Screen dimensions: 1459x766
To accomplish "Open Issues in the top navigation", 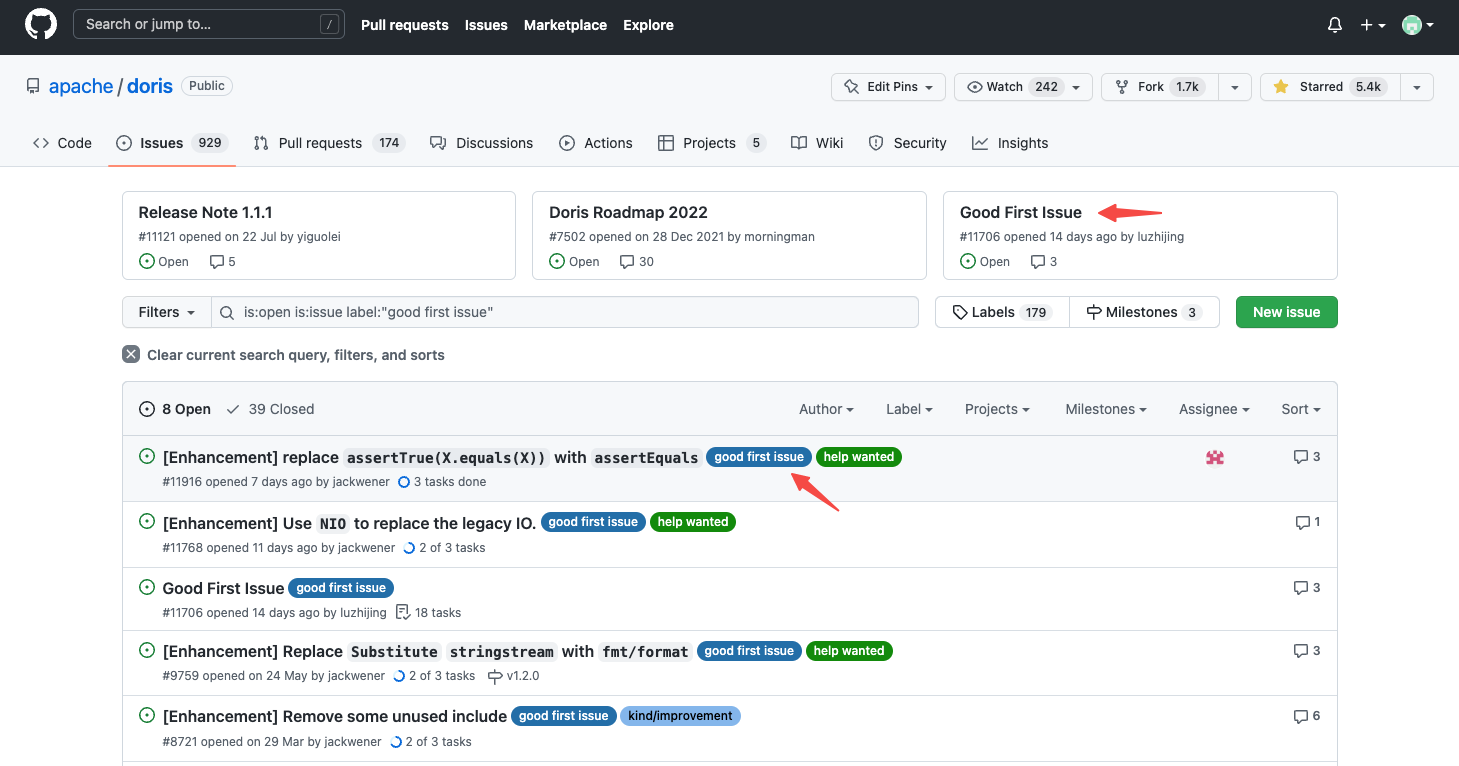I will pyautogui.click(x=486, y=25).
